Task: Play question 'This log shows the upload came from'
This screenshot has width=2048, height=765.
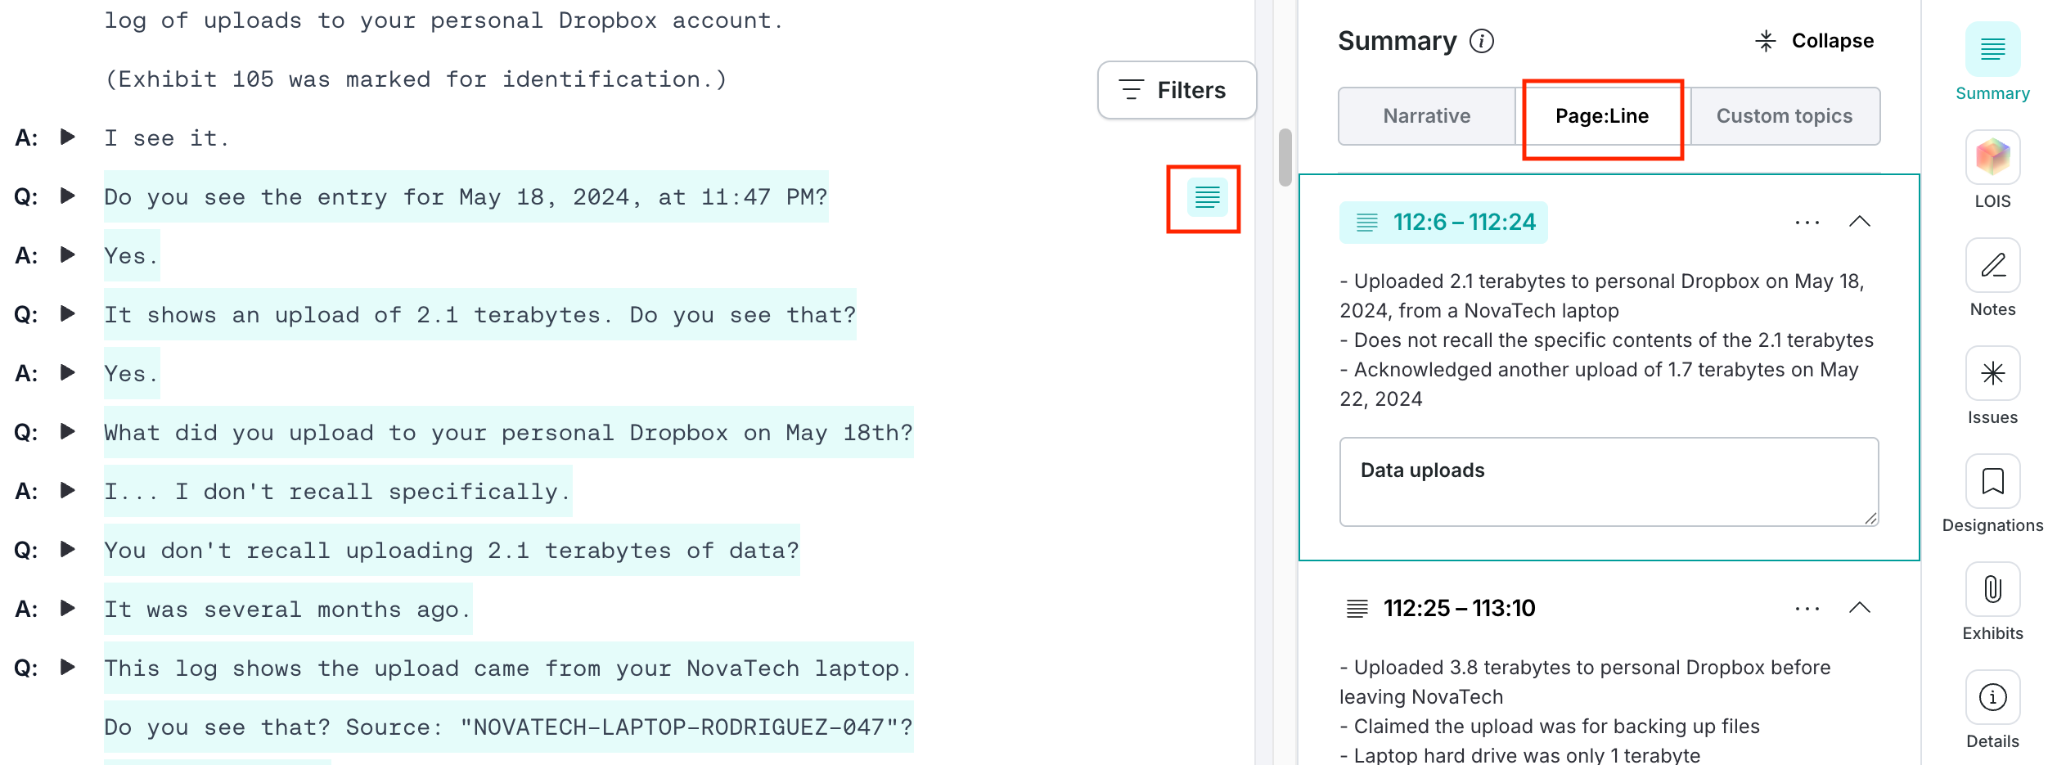Action: point(68,667)
